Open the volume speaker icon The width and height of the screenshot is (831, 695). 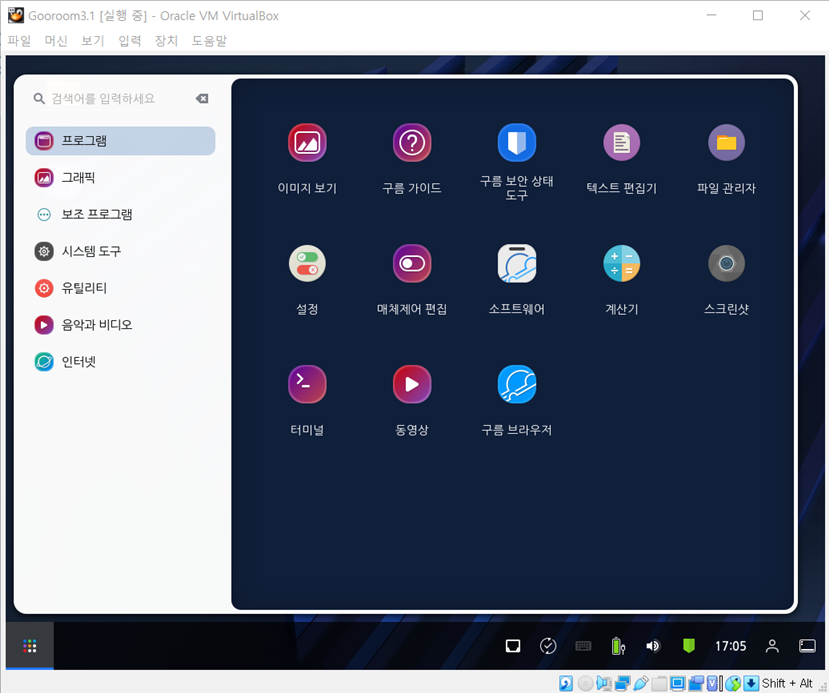point(654,647)
